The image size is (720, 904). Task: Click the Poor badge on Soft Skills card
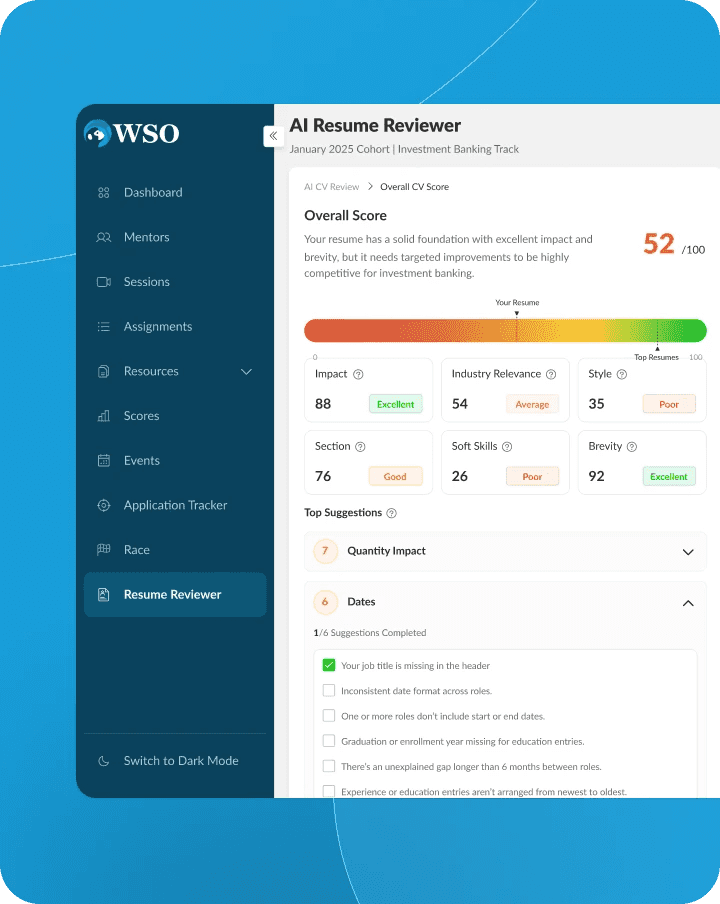[532, 476]
